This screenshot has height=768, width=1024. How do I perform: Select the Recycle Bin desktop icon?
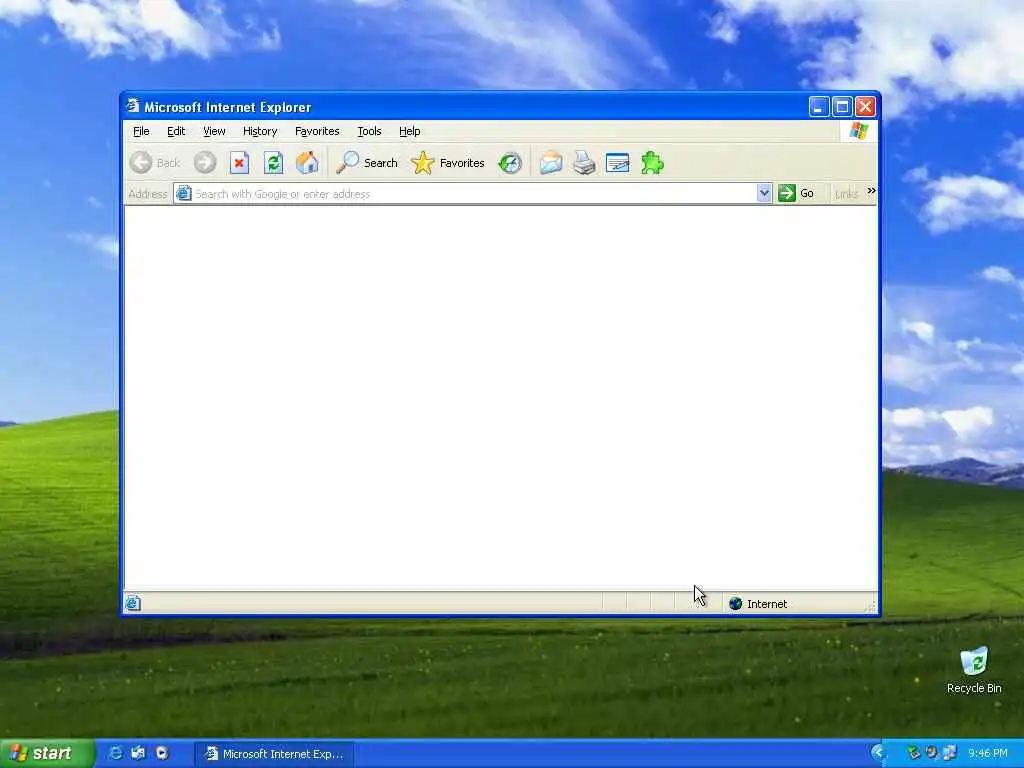pos(974,670)
